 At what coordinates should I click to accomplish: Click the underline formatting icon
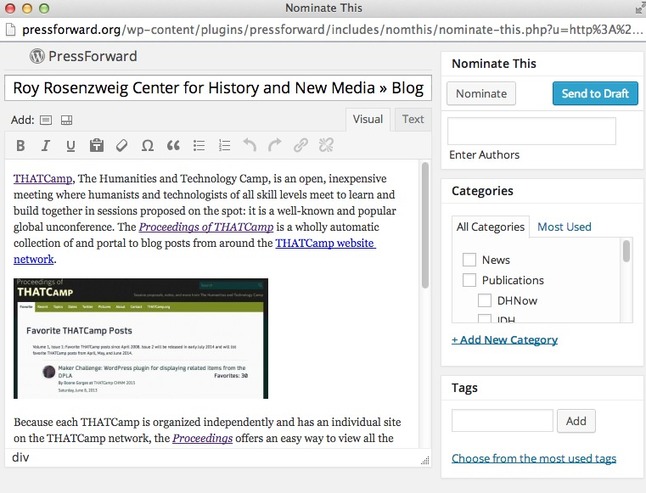click(71, 146)
